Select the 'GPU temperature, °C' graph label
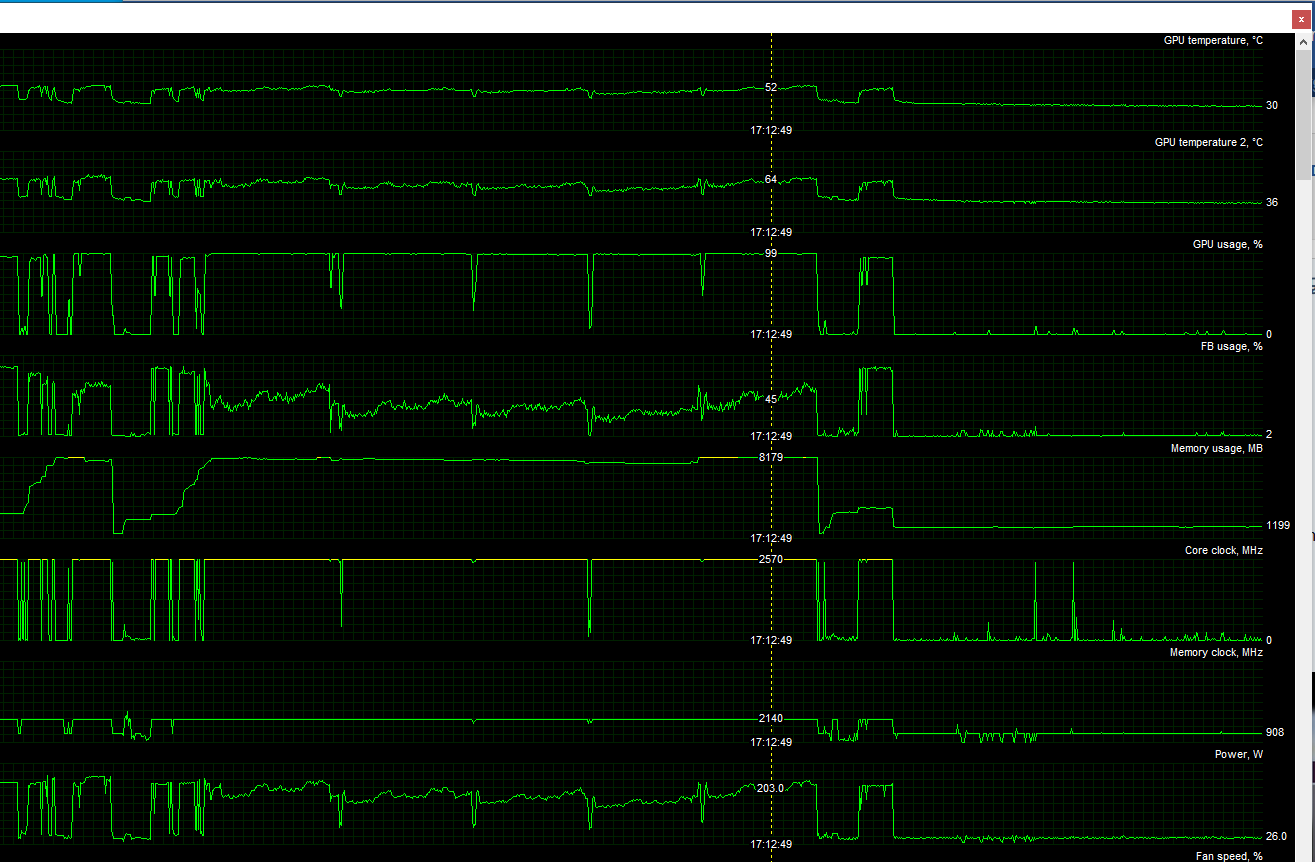The width and height of the screenshot is (1315, 862). click(x=1213, y=41)
